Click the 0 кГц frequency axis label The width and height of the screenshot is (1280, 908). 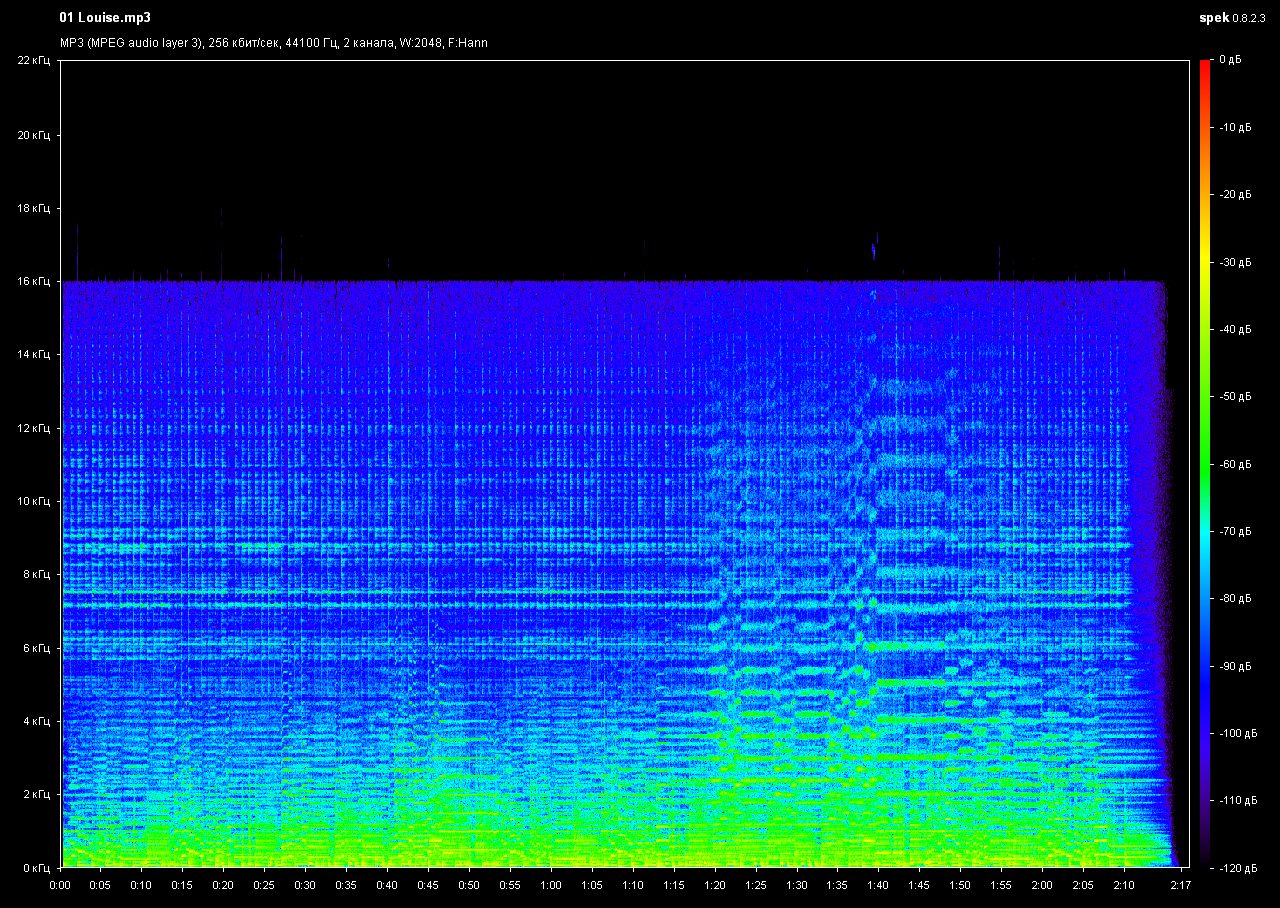tap(35, 867)
